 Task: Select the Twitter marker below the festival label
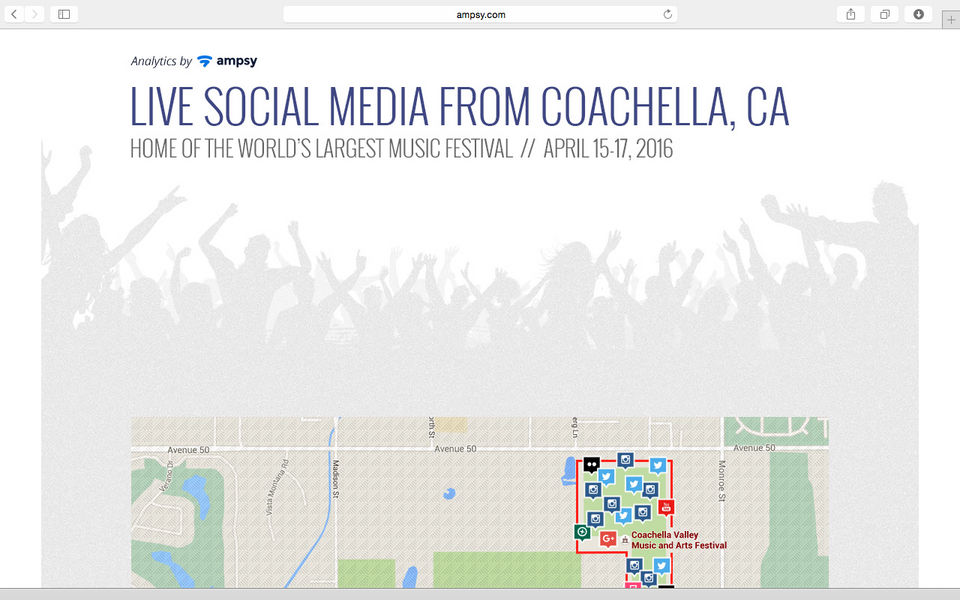coord(661,566)
